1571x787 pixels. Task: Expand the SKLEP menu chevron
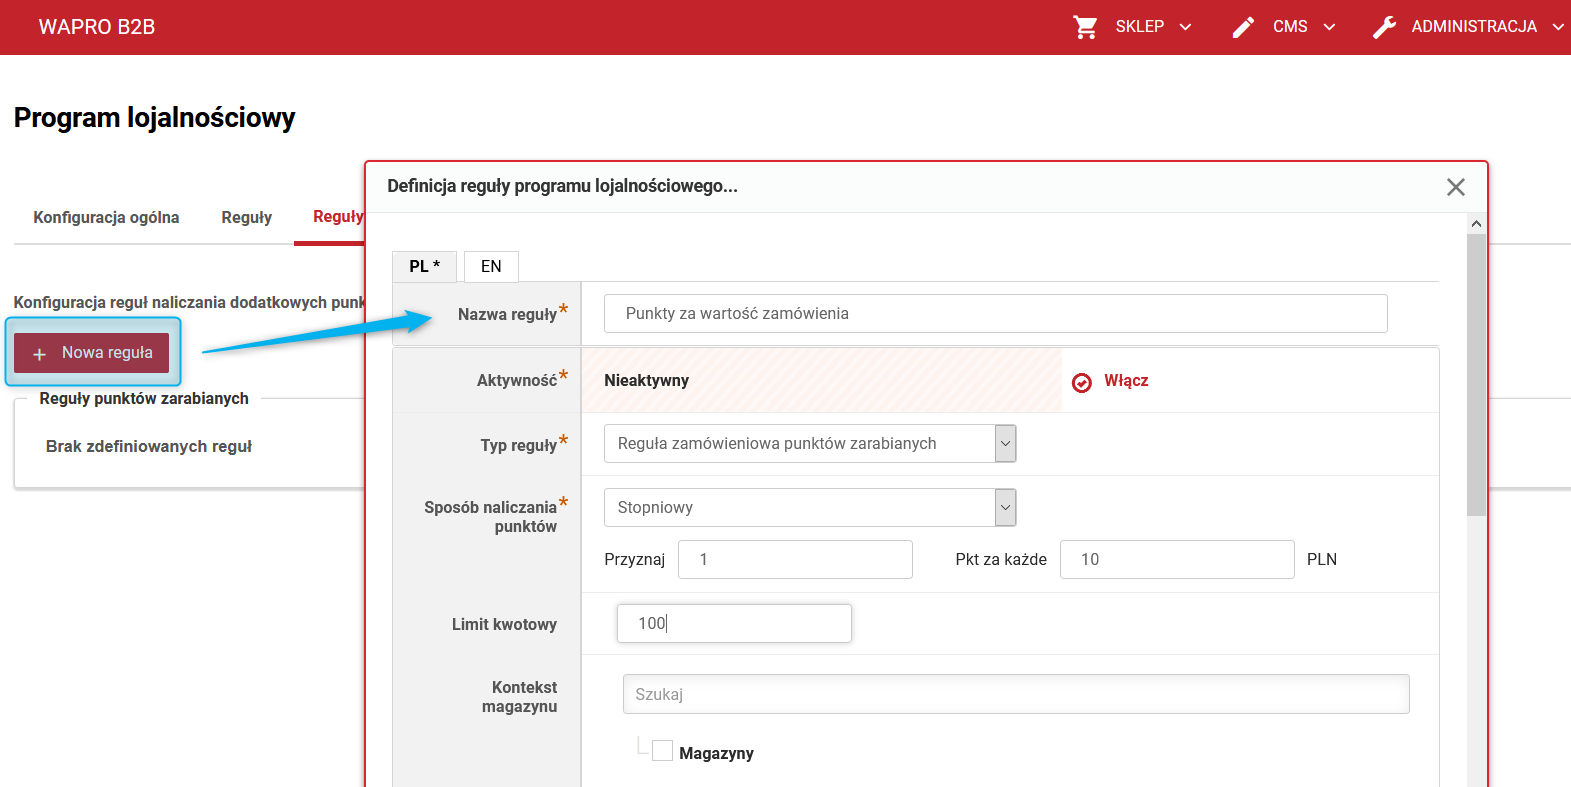pos(1186,27)
